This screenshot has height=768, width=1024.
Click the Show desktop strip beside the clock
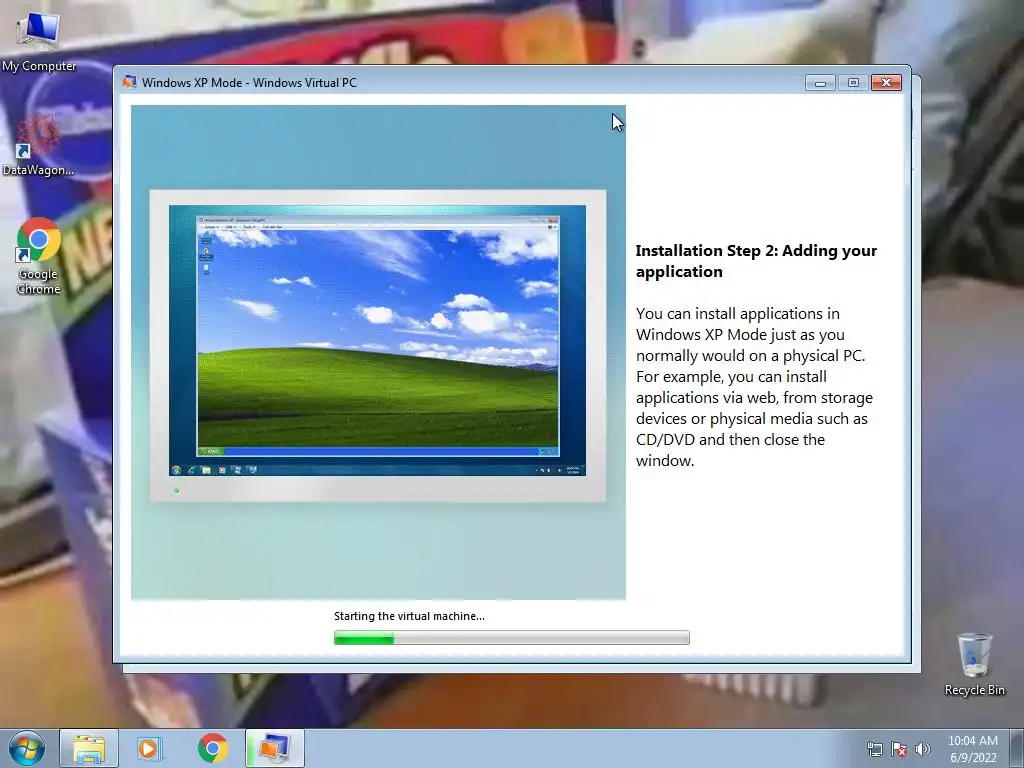tap(1018, 748)
